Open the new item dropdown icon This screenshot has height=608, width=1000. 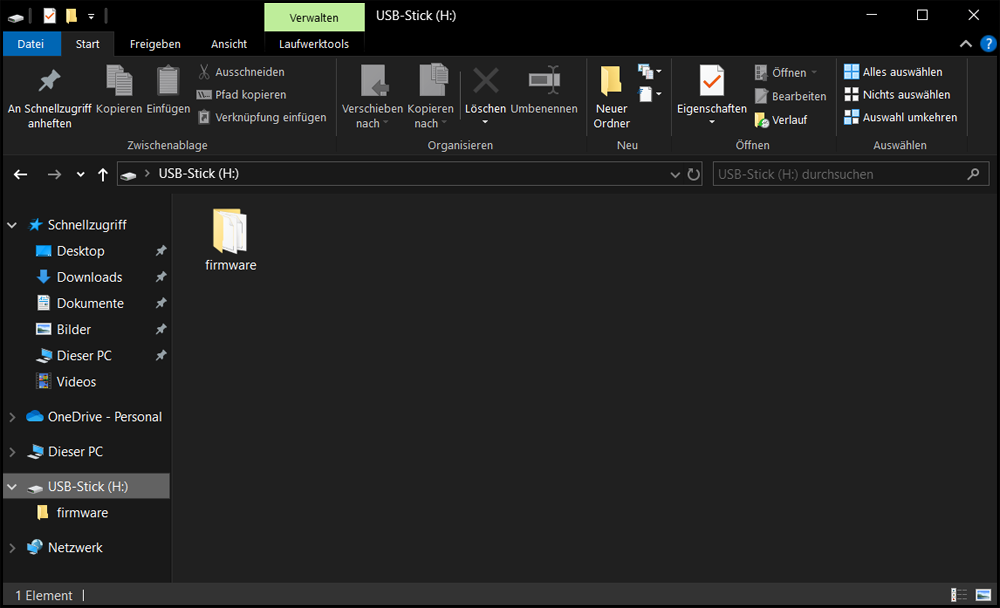tap(650, 71)
